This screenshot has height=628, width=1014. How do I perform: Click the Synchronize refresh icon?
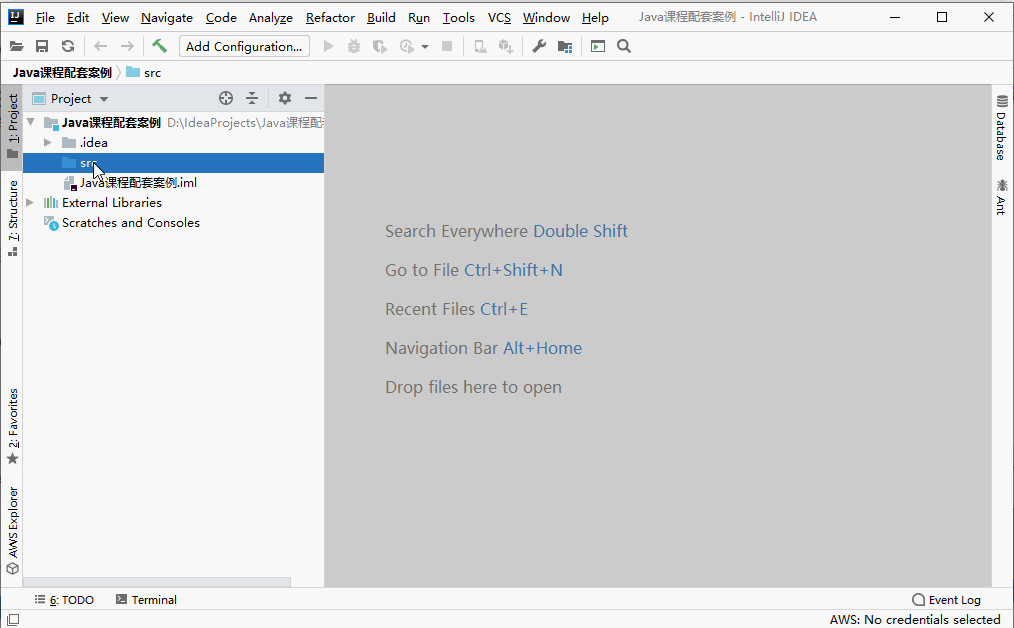(68, 46)
